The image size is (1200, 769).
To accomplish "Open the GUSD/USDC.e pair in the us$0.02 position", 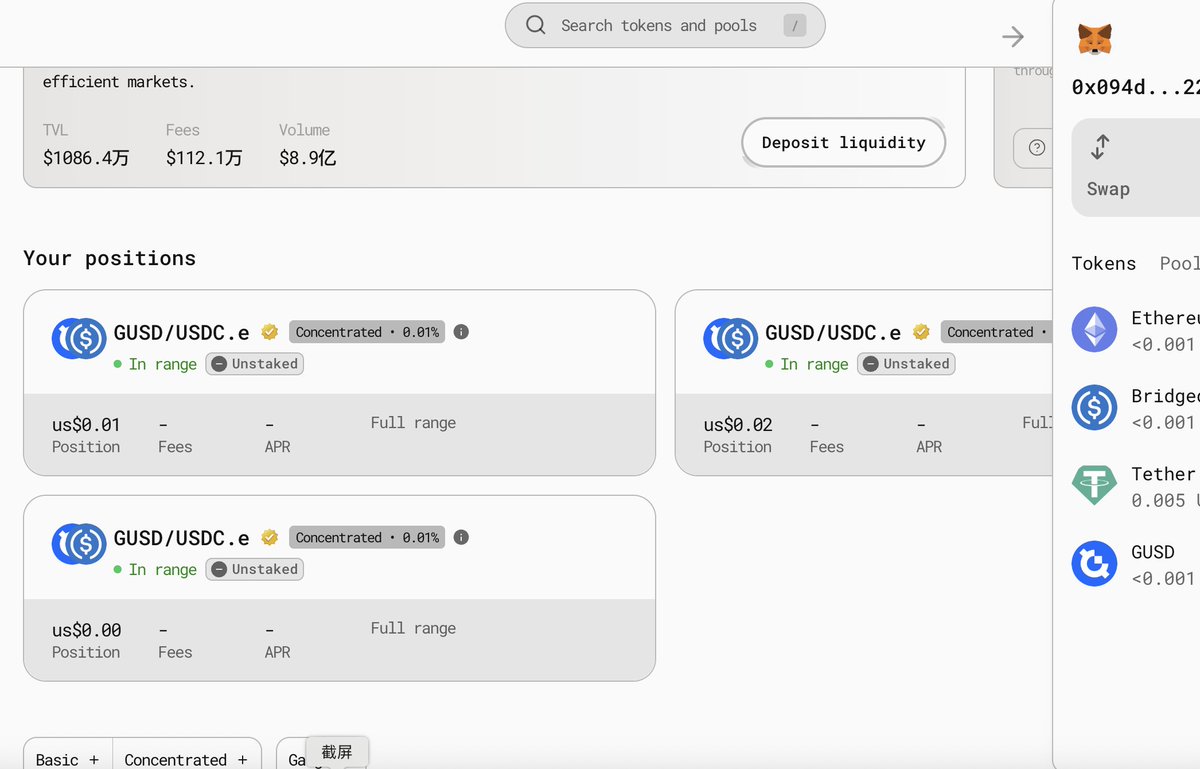I will click(833, 333).
